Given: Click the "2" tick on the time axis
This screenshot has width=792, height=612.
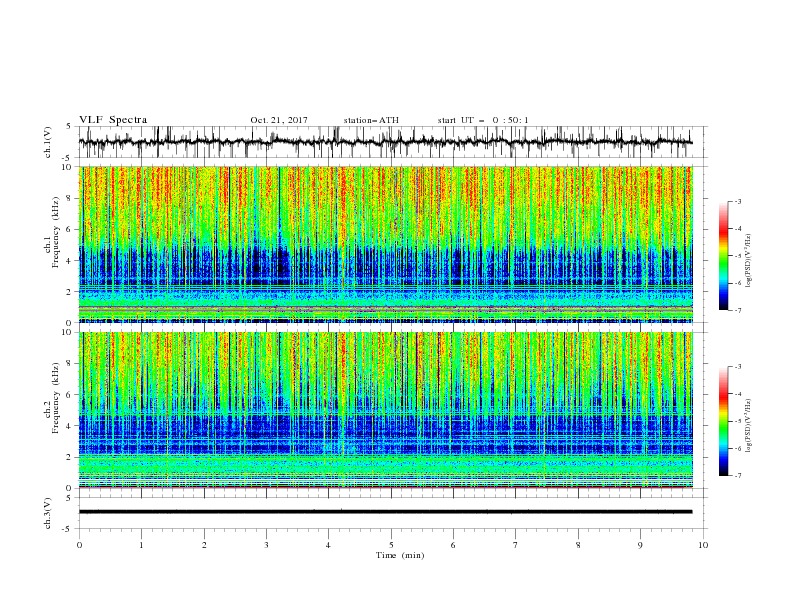Looking at the screenshot, I should [204, 545].
